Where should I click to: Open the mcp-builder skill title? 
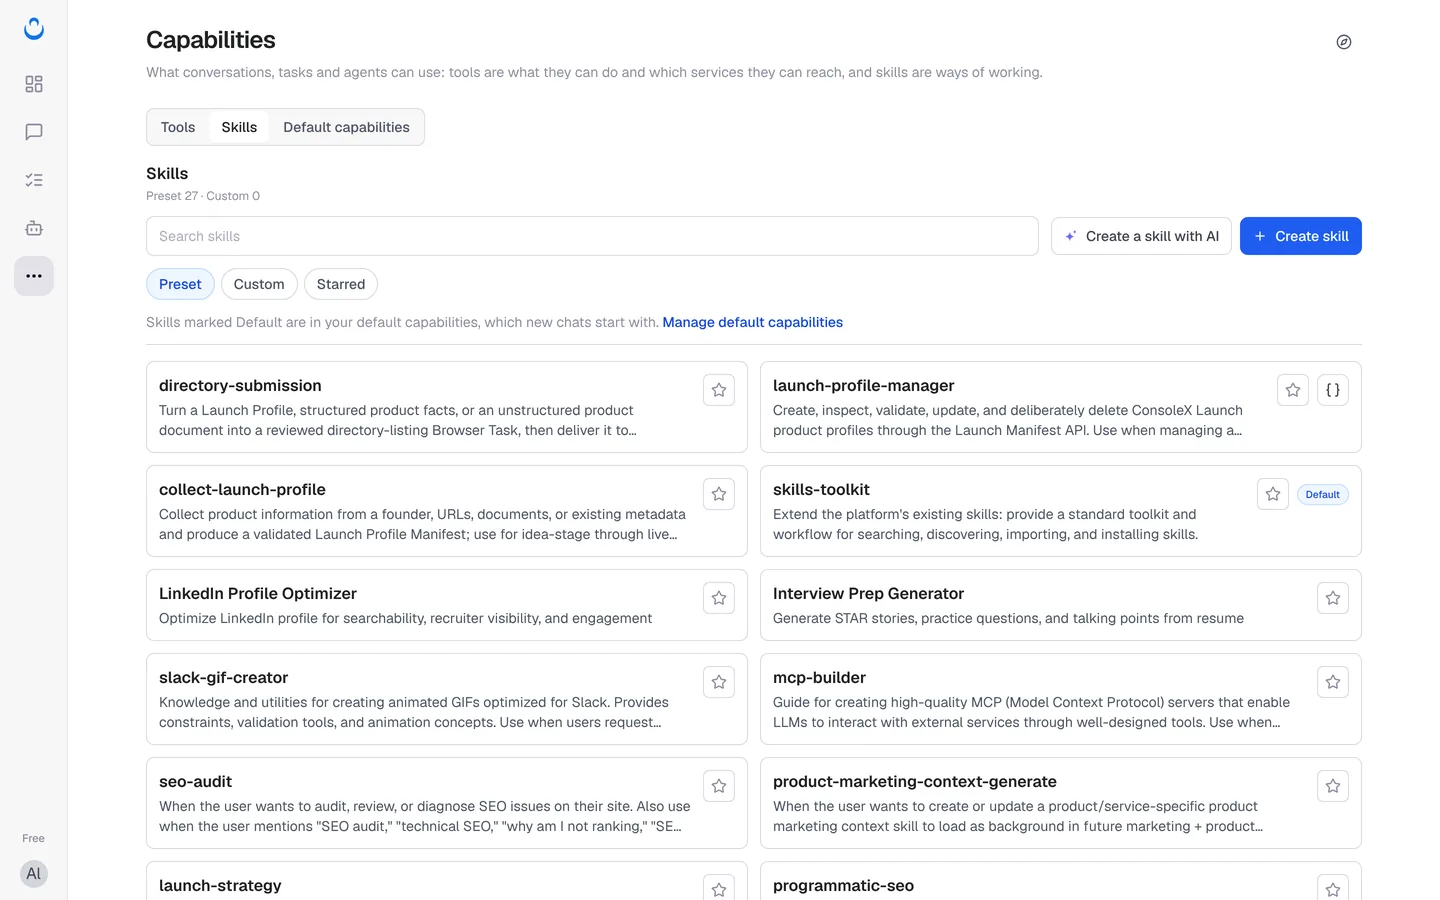[819, 678]
